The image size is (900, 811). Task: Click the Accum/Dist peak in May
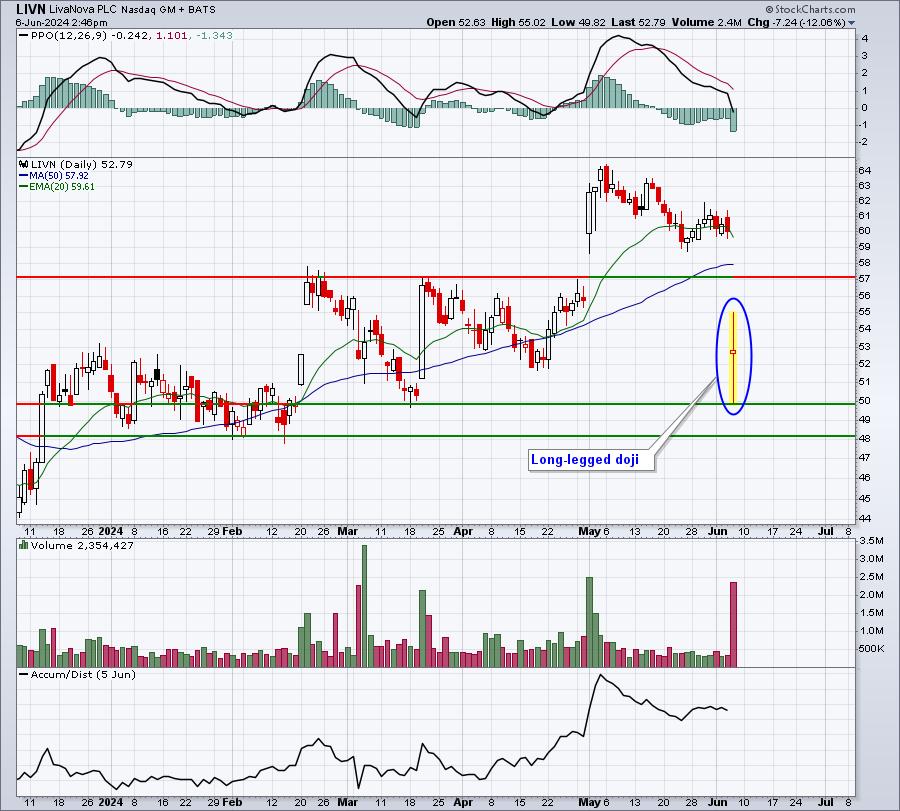tap(600, 675)
